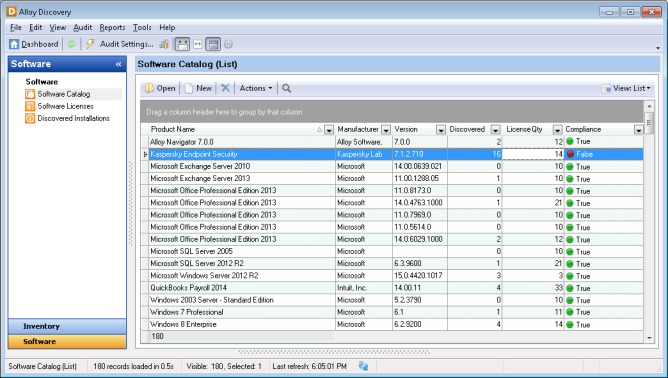Open the Help menu
This screenshot has height=378, width=668.
167,28
